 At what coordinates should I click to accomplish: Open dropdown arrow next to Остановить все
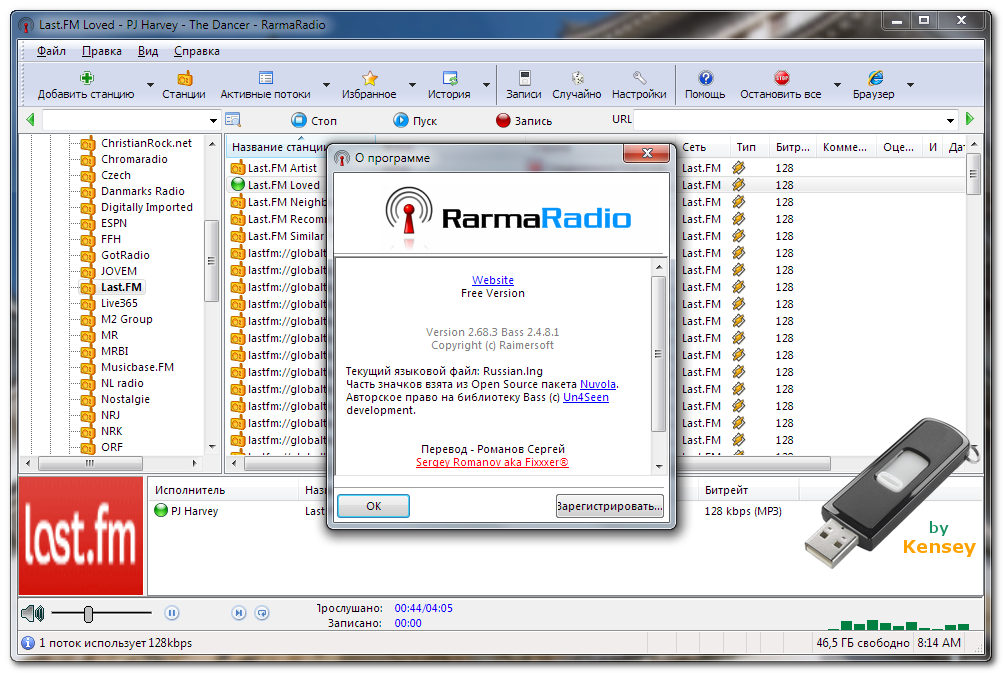coord(837,85)
